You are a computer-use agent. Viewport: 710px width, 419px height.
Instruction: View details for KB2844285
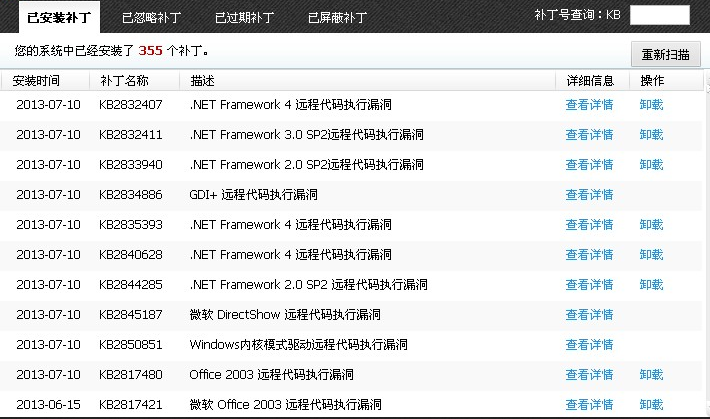click(589, 284)
